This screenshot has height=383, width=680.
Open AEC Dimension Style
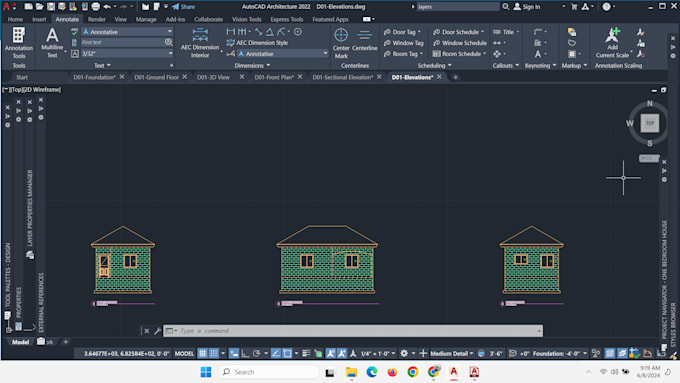click(257, 43)
